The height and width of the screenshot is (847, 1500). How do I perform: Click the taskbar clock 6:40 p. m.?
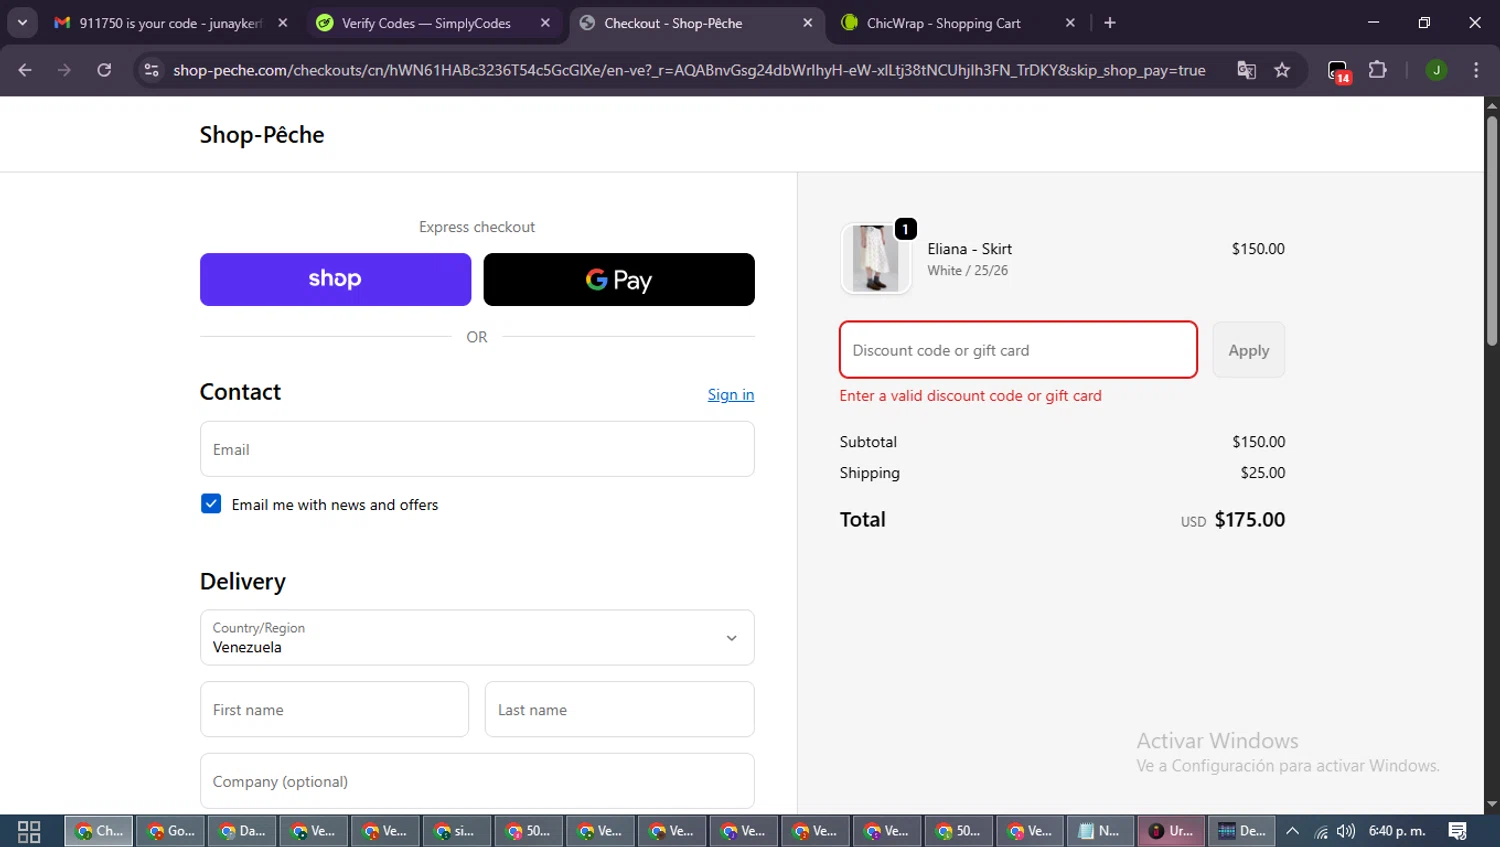point(1397,831)
